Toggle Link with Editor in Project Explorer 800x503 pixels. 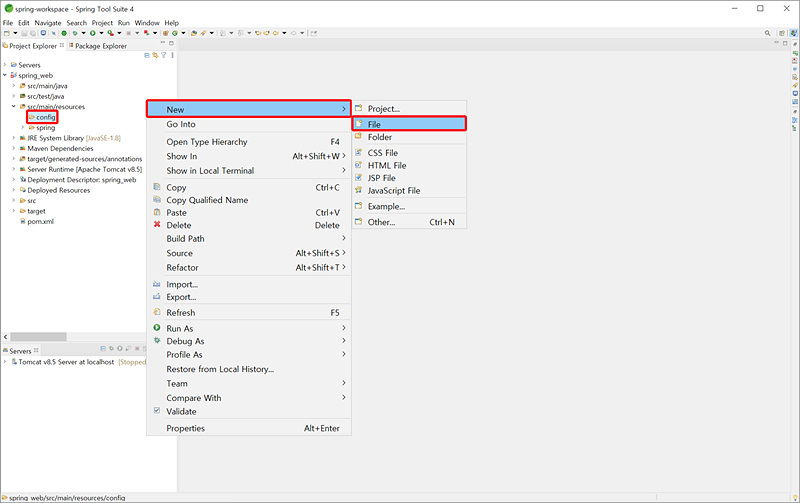pyautogui.click(x=155, y=55)
